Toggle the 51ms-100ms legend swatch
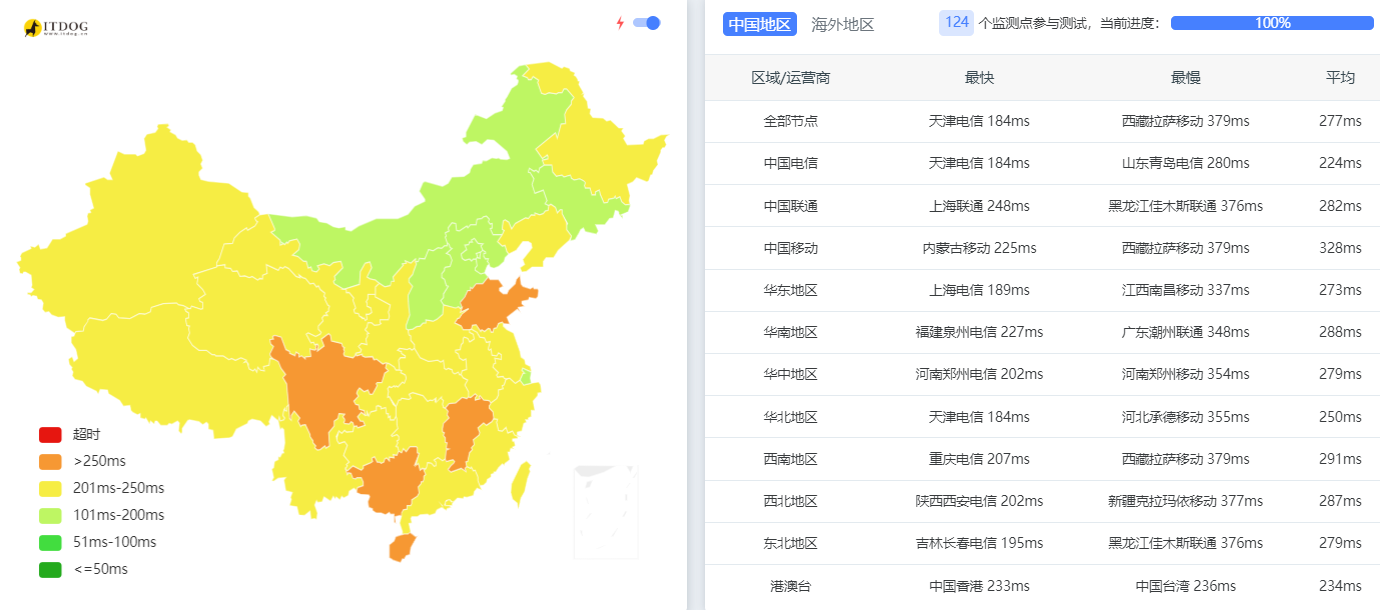The height and width of the screenshot is (610, 1380). click(x=50, y=543)
